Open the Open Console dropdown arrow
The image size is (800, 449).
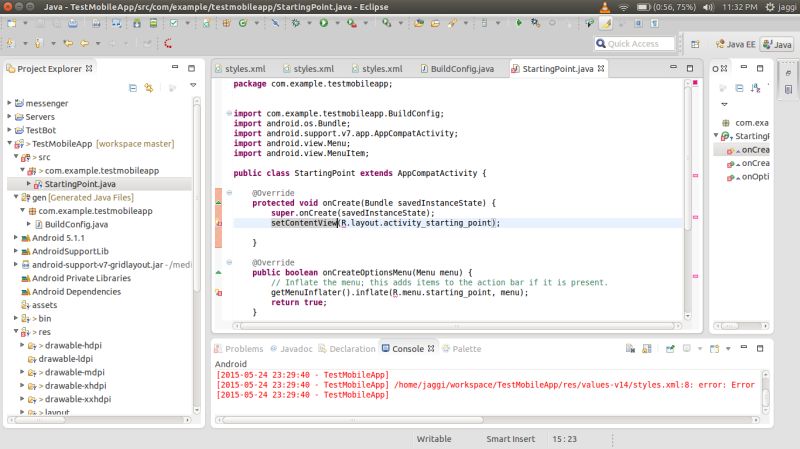click(728, 348)
